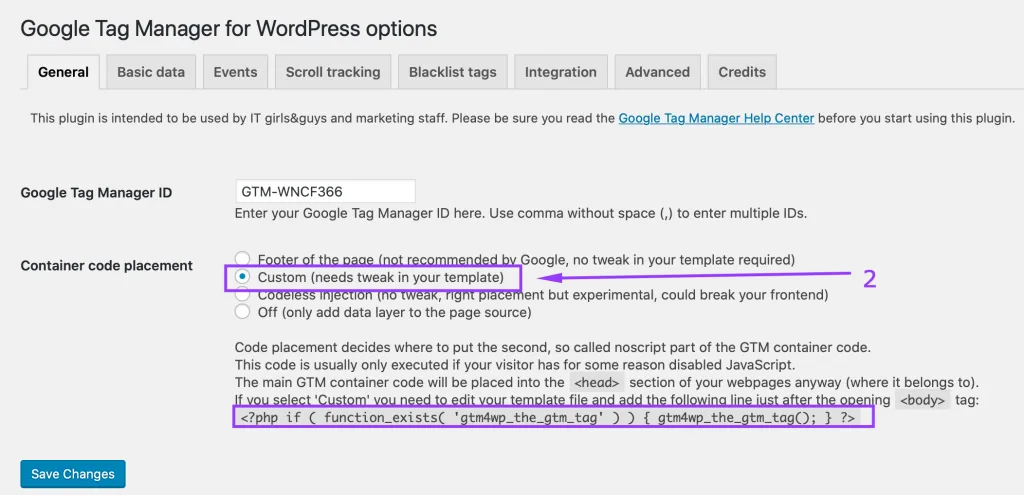View the Credits tab

point(742,72)
